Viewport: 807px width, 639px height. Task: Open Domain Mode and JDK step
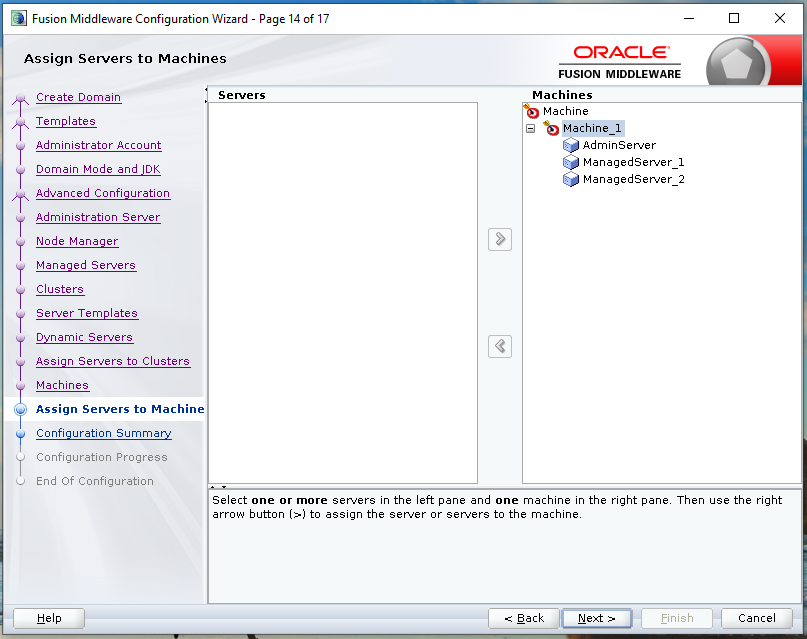98,169
